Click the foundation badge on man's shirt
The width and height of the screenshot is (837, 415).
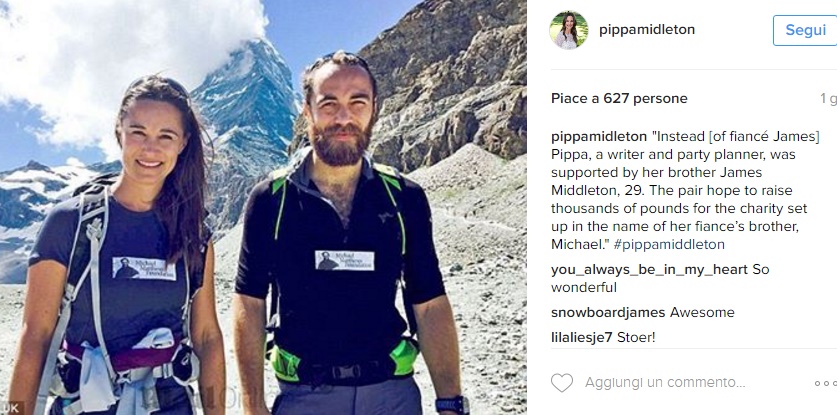[344, 260]
